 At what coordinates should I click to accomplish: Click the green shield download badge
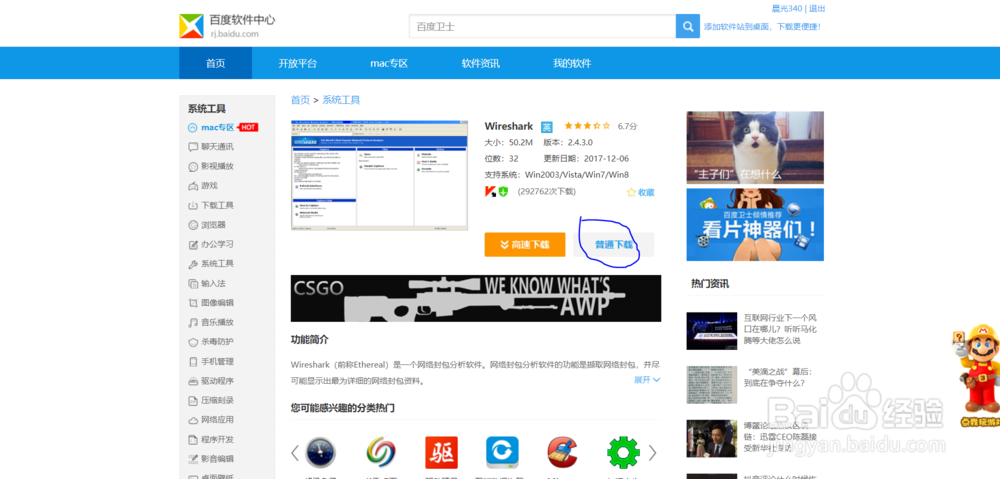(503, 191)
